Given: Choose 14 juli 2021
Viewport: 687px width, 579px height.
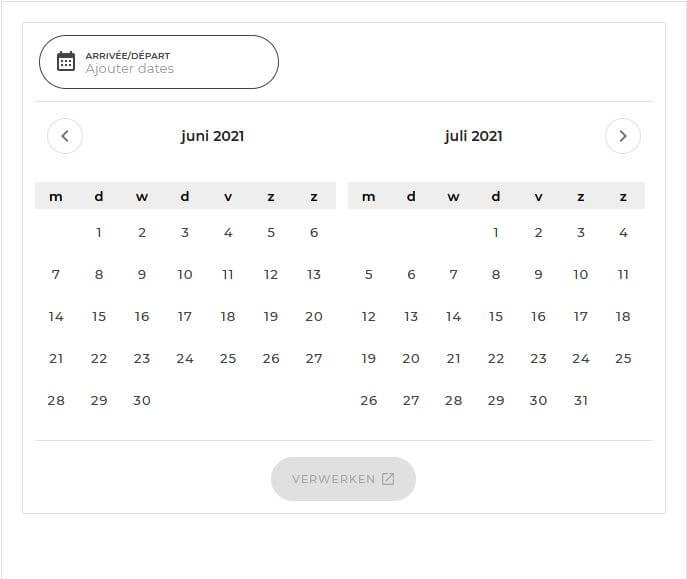Looking at the screenshot, I should click(x=453, y=317).
